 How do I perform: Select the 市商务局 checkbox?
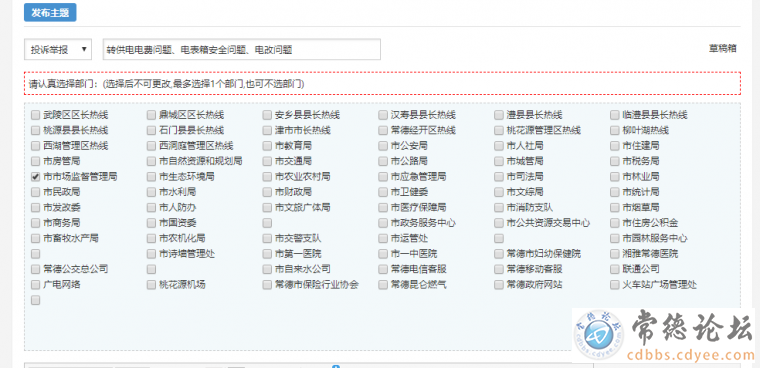[35, 223]
